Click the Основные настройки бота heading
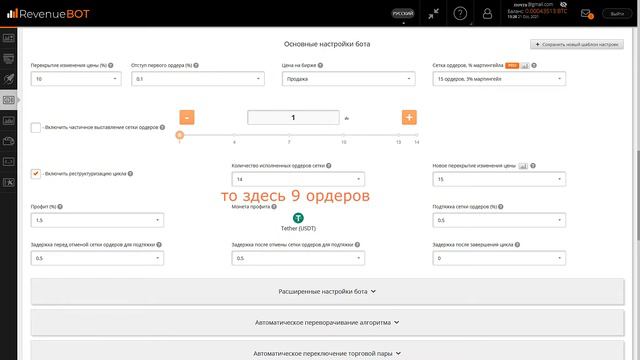 [x=327, y=44]
